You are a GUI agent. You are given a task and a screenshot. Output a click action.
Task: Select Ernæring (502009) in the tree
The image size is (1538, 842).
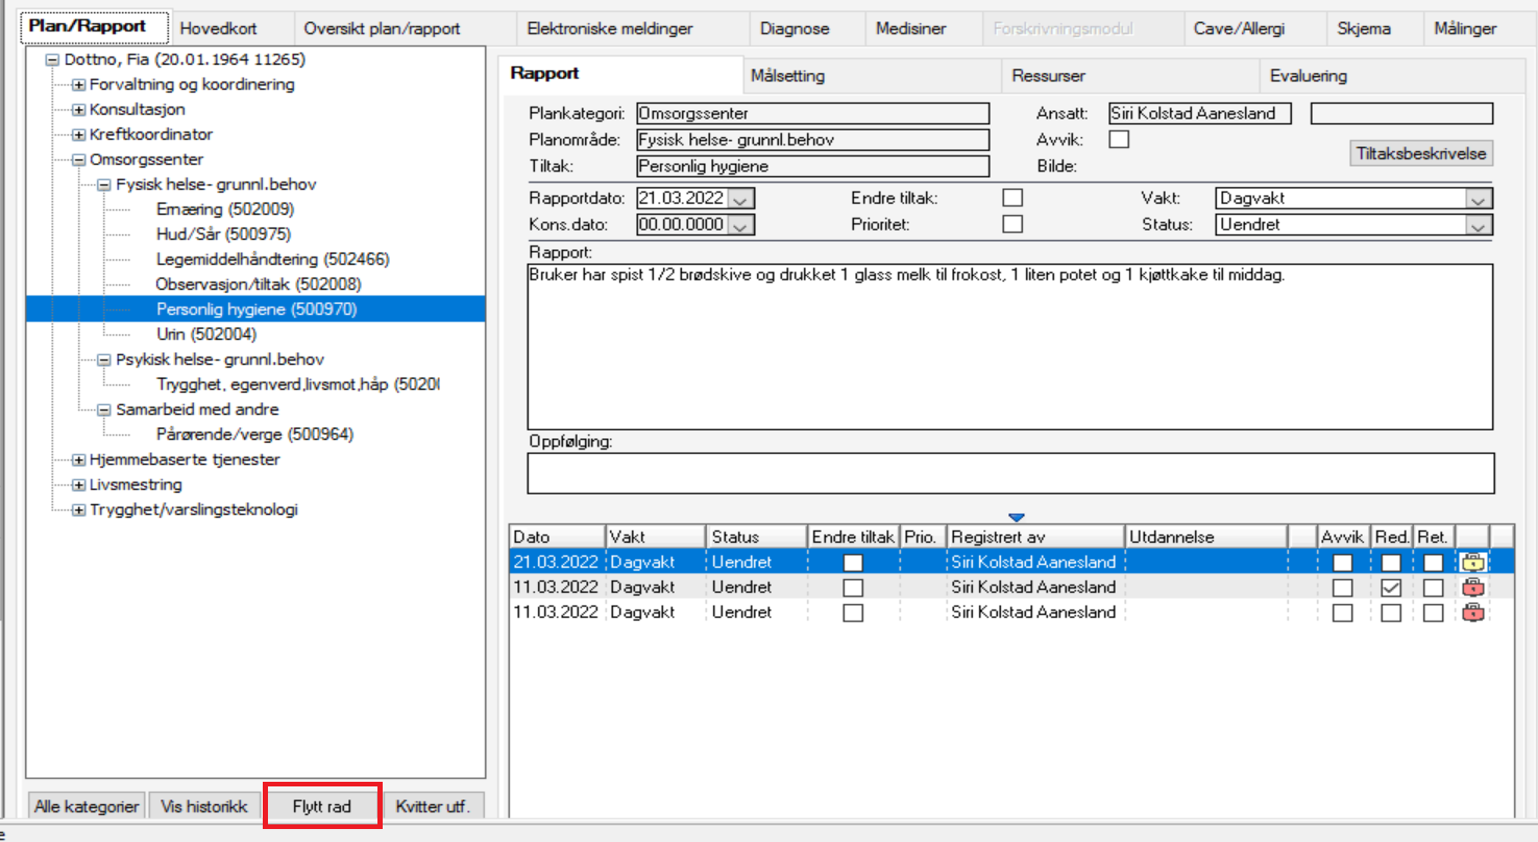click(x=225, y=209)
